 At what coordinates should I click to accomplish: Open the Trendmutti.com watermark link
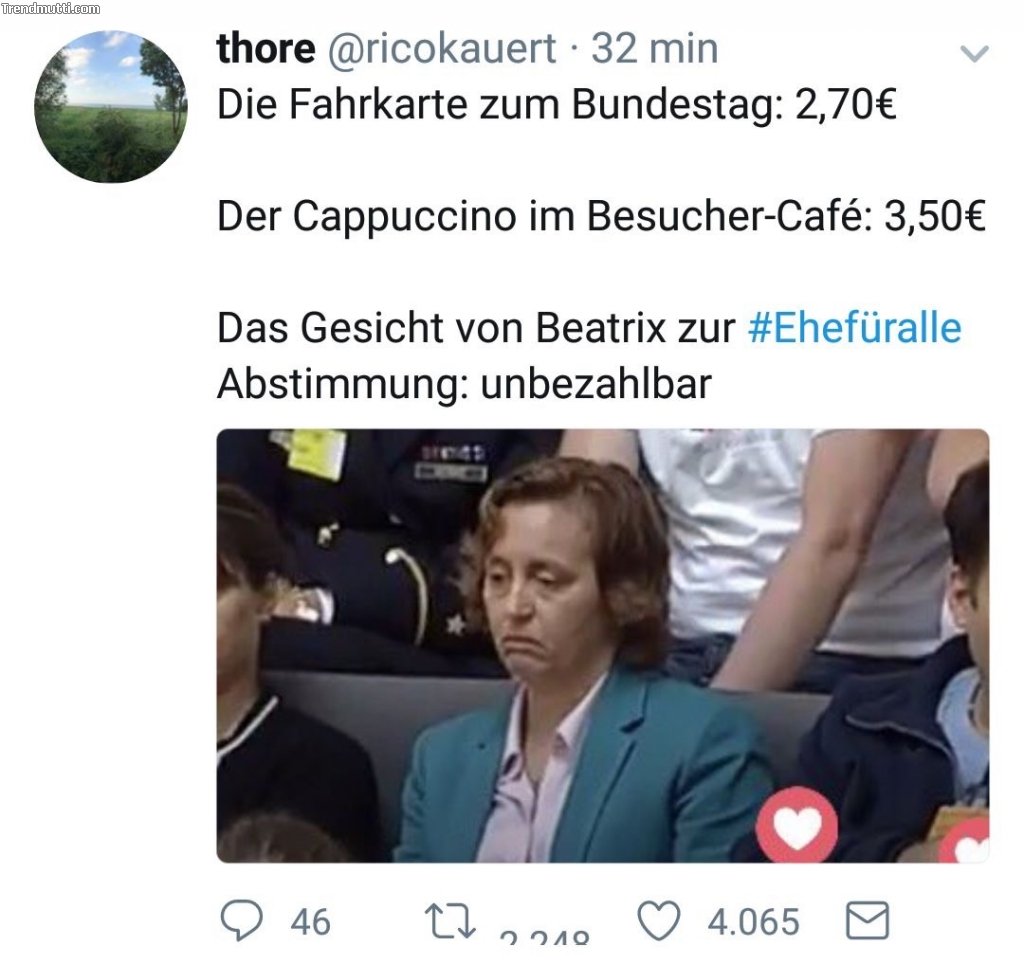[51, 8]
